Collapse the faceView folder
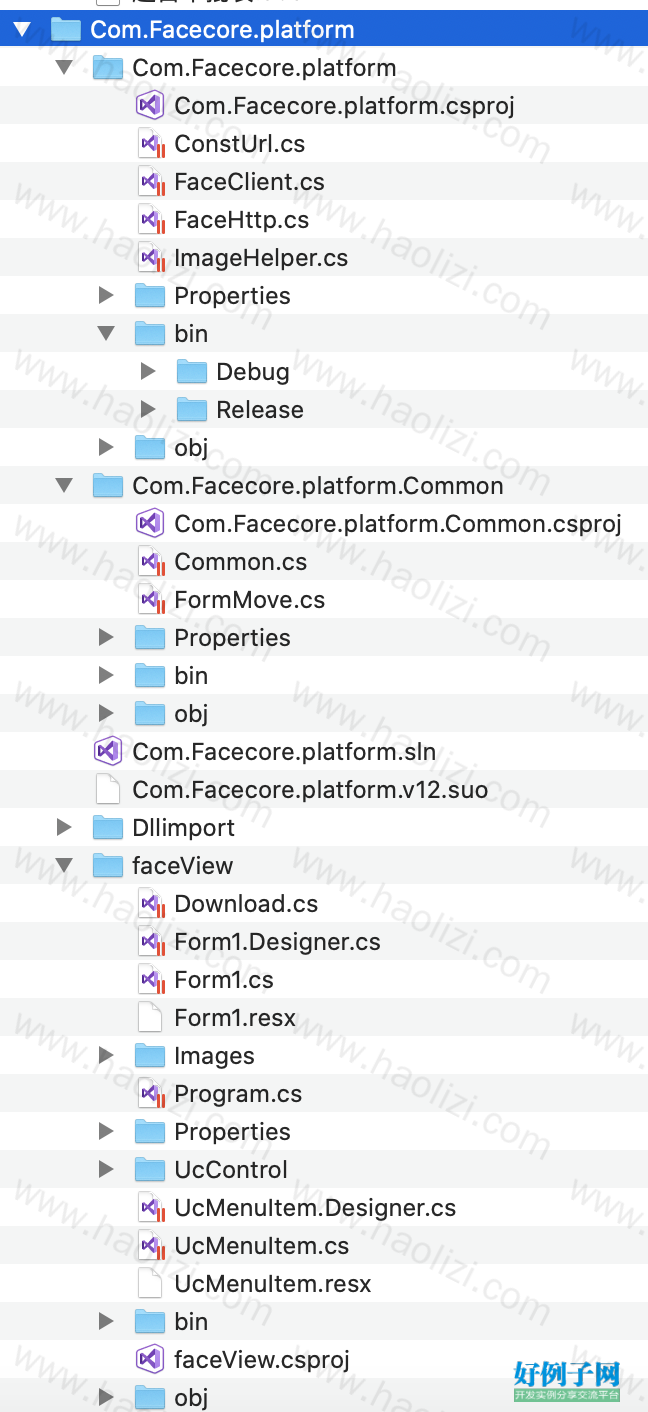648x1412 pixels. [64, 866]
